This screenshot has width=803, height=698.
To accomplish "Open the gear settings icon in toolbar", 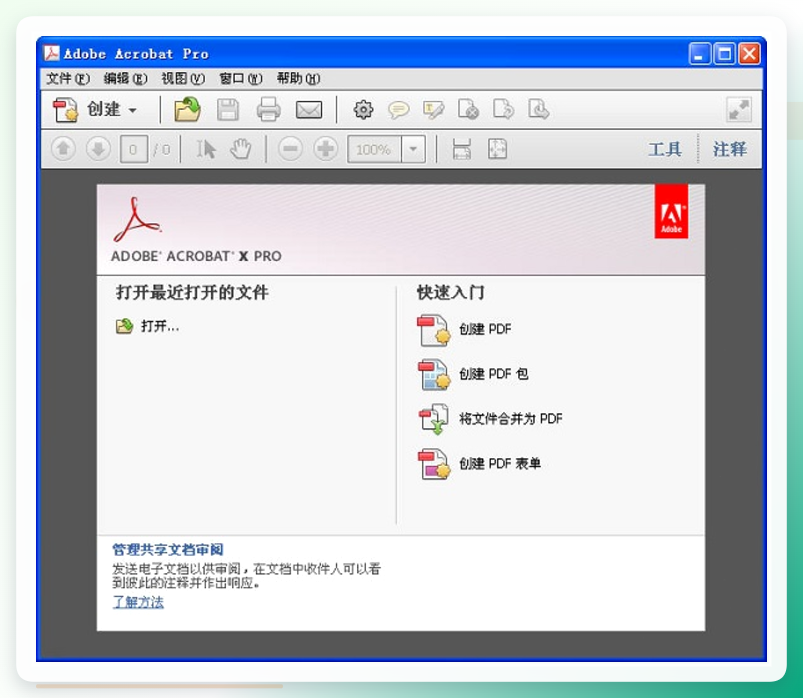I will pos(363,110).
